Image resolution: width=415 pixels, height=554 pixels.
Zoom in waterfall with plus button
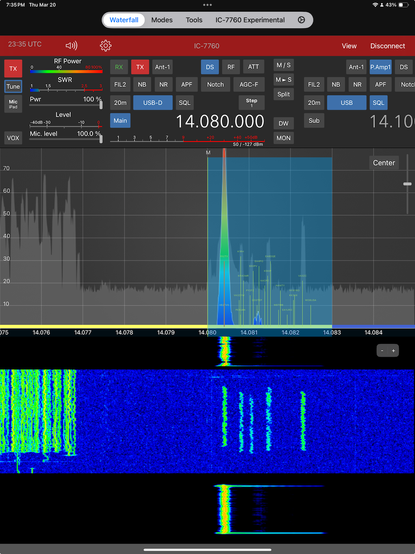[393, 350]
